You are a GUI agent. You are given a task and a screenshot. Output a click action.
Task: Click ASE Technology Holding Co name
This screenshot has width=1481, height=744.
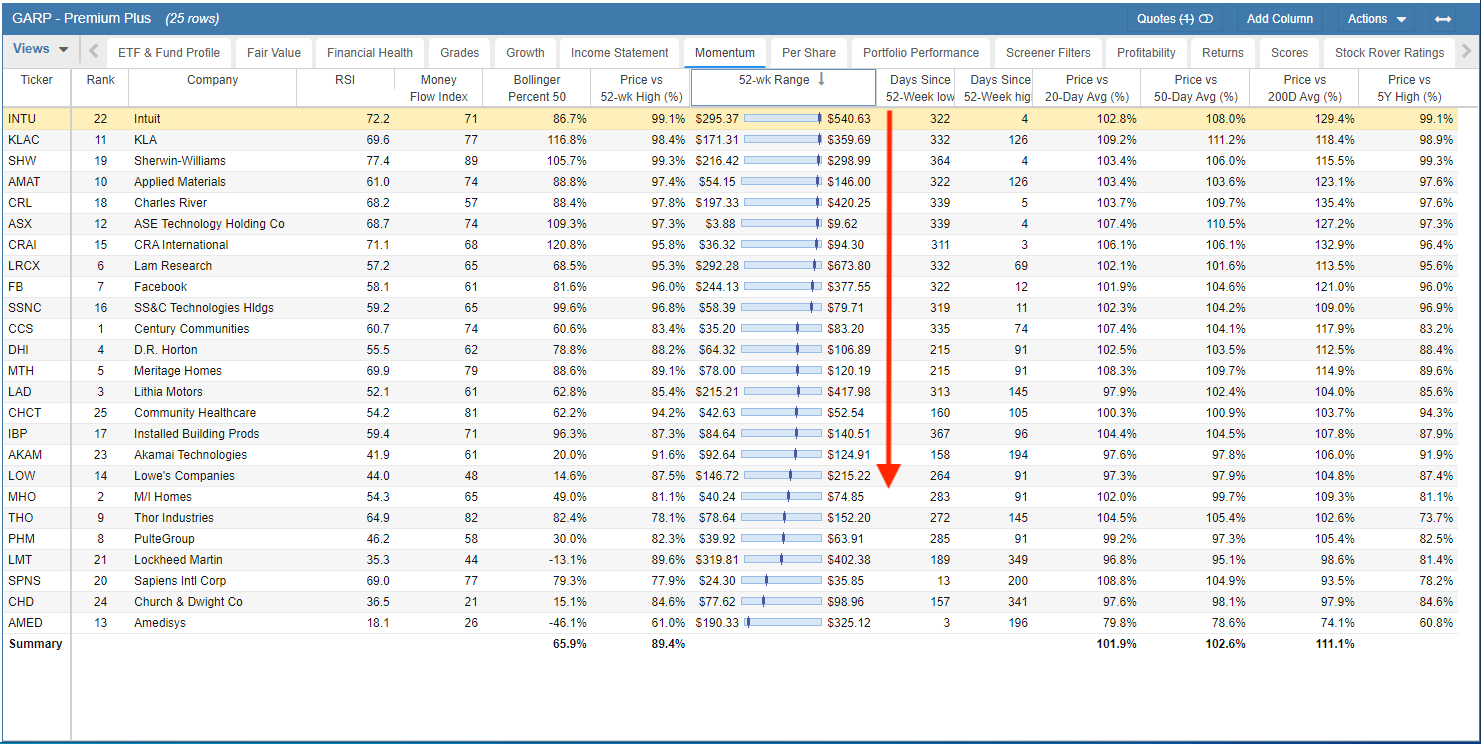pyautogui.click(x=209, y=224)
